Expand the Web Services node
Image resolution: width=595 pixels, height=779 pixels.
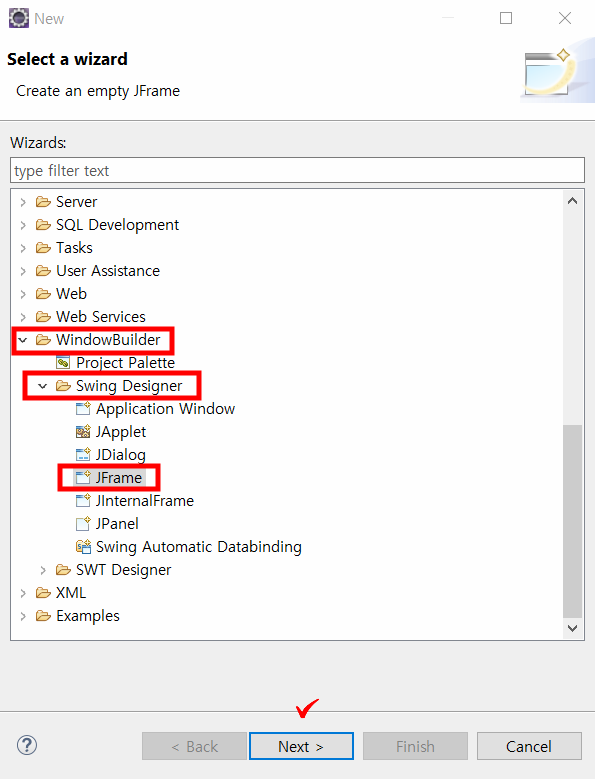(23, 317)
